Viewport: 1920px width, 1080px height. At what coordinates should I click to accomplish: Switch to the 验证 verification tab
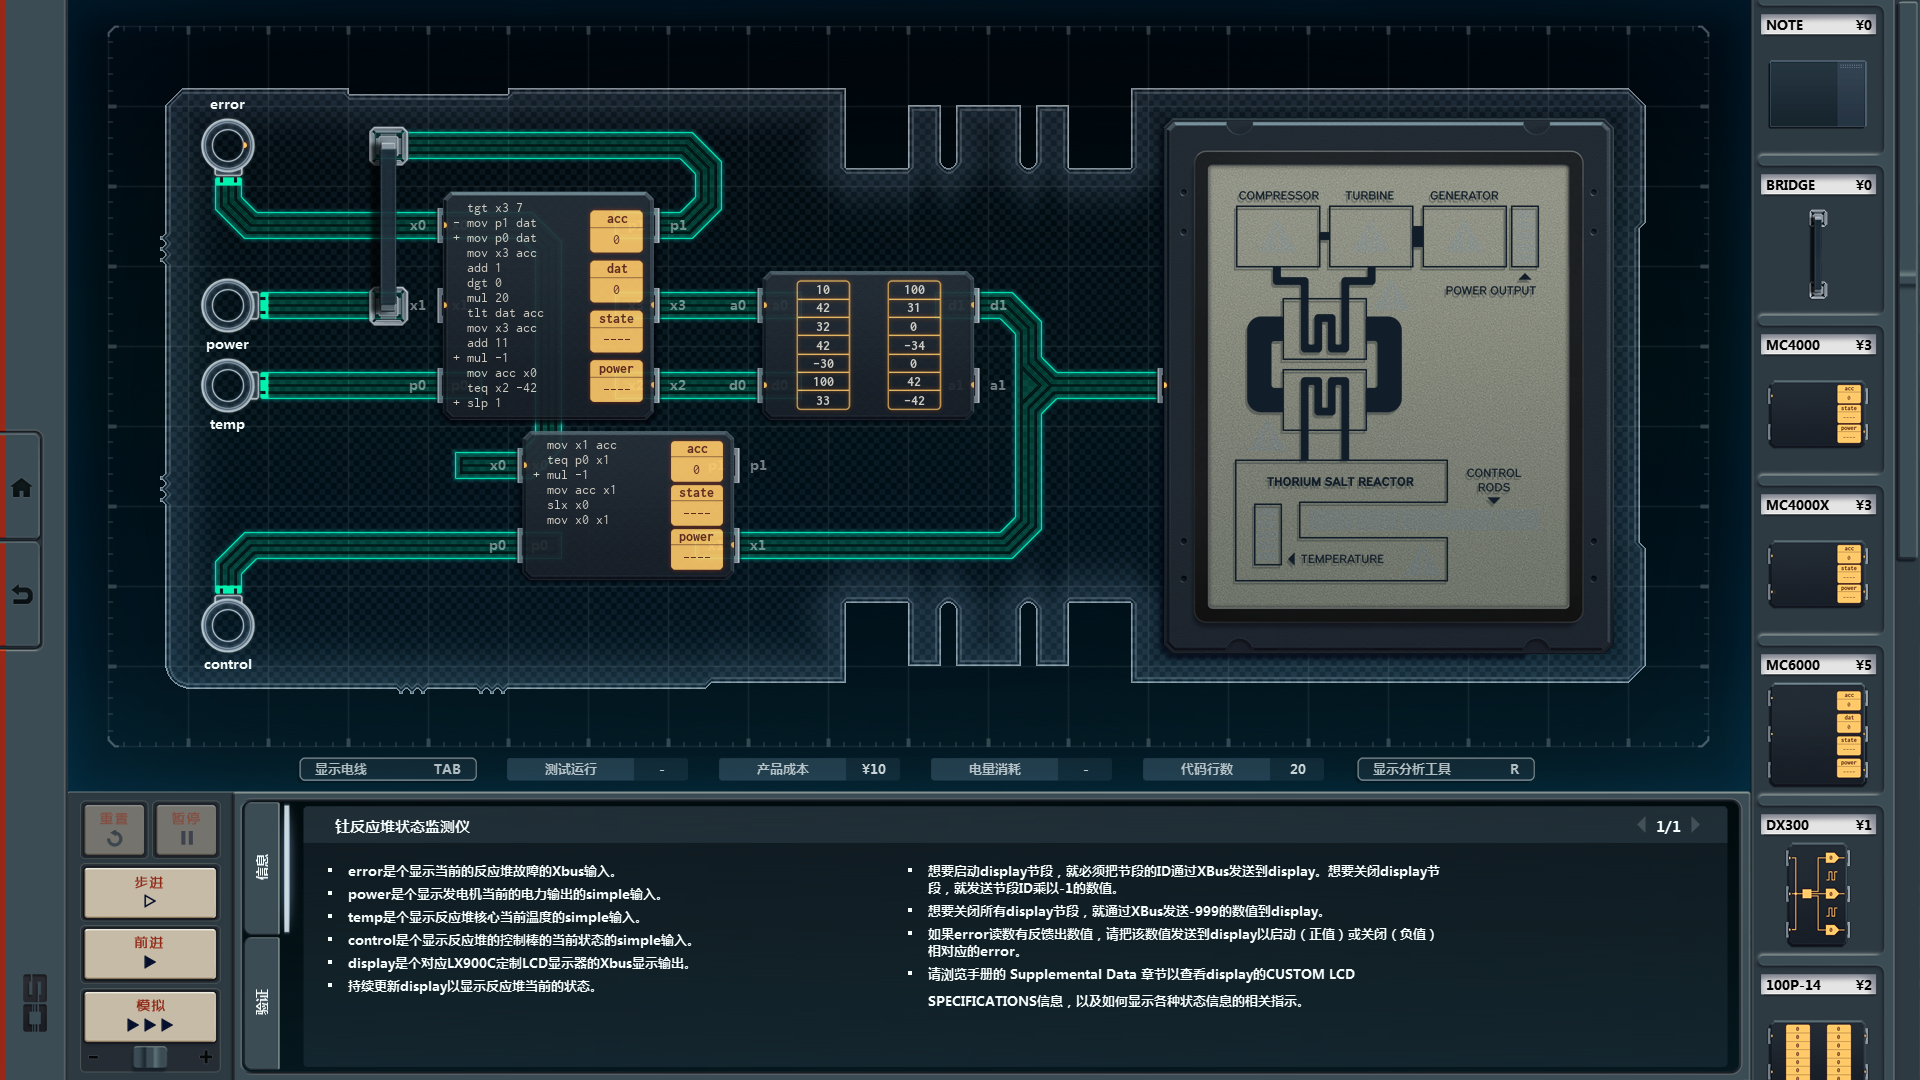[x=262, y=1001]
